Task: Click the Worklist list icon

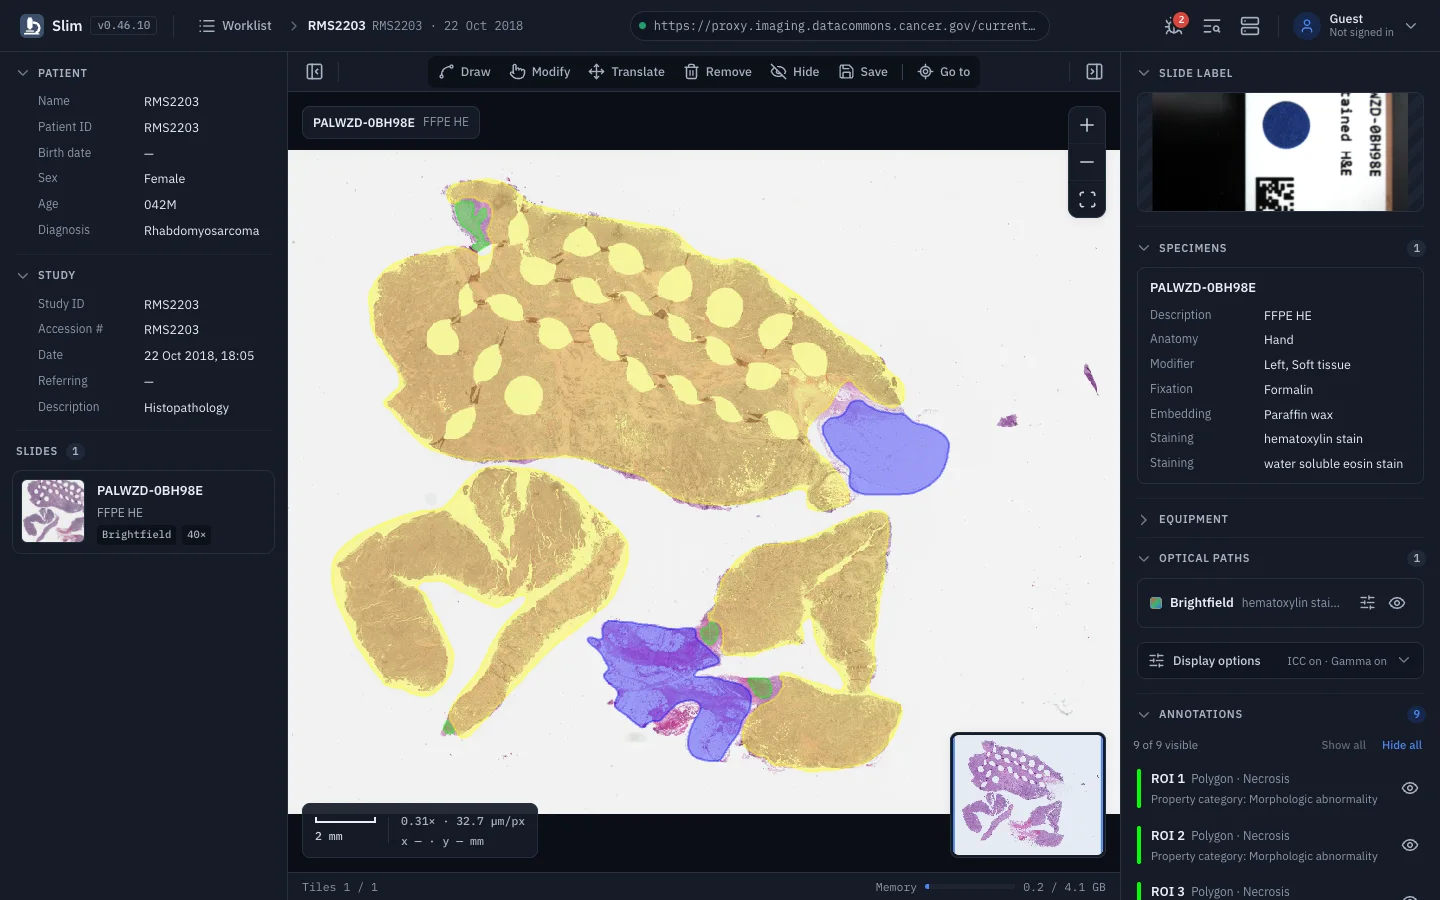Action: pyautogui.click(x=207, y=26)
